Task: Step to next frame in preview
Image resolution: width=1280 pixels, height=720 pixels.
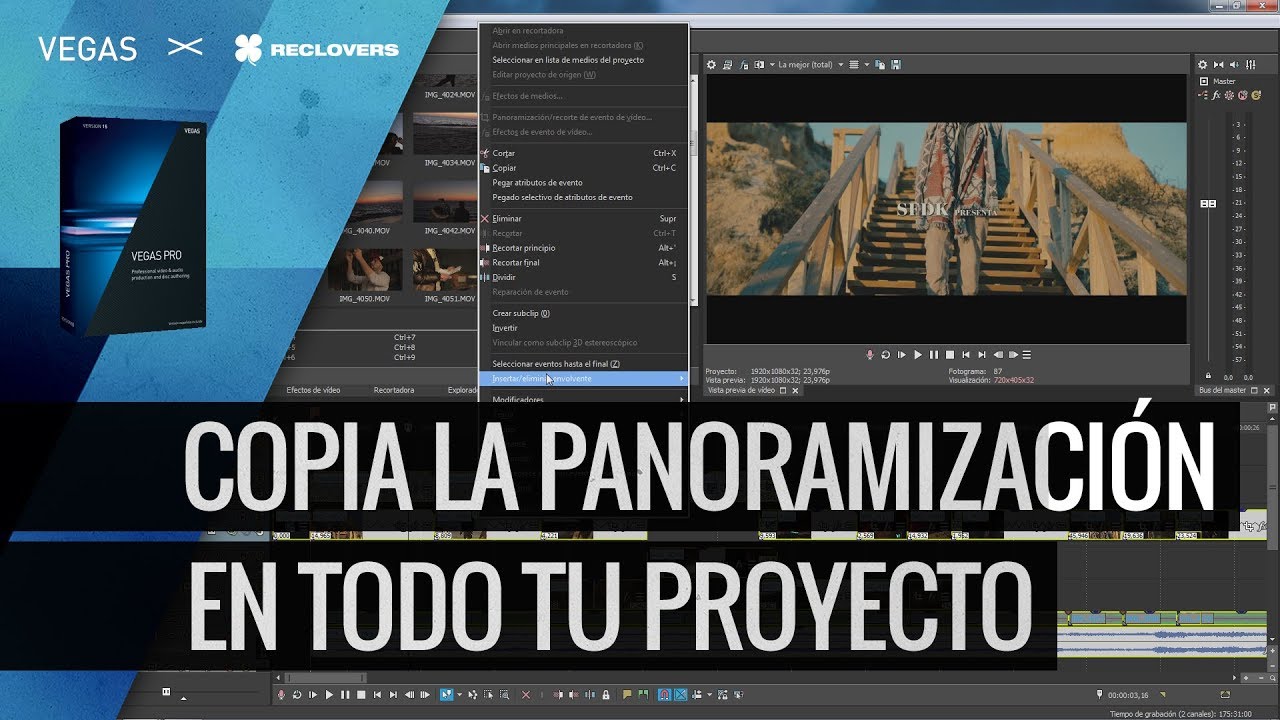Action: click(x=1013, y=355)
